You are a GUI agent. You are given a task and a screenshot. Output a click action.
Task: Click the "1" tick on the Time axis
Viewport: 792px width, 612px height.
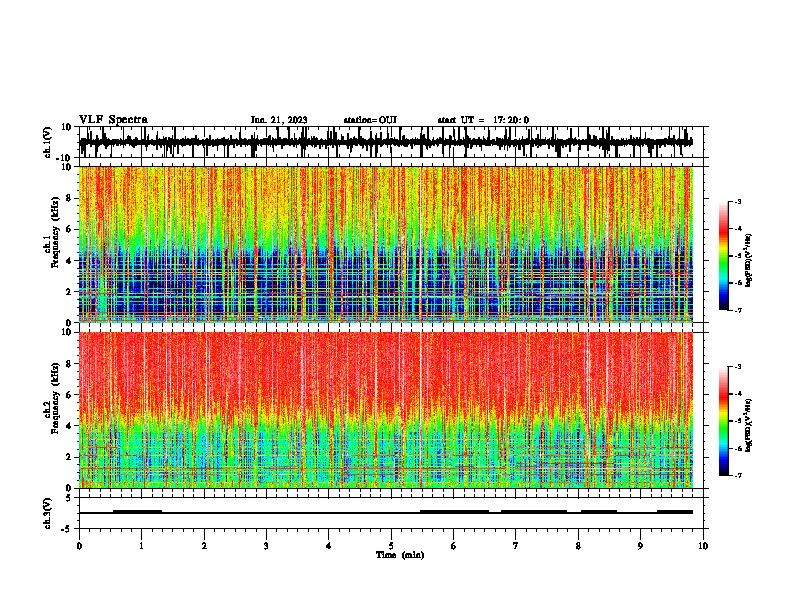[141, 546]
